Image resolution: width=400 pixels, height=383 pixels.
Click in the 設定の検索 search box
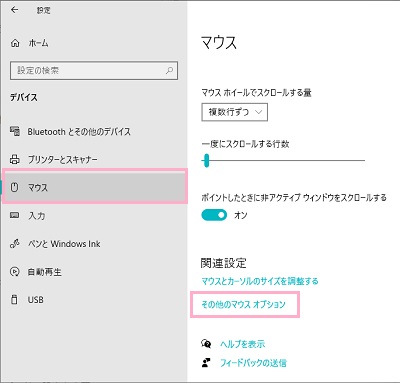point(94,70)
